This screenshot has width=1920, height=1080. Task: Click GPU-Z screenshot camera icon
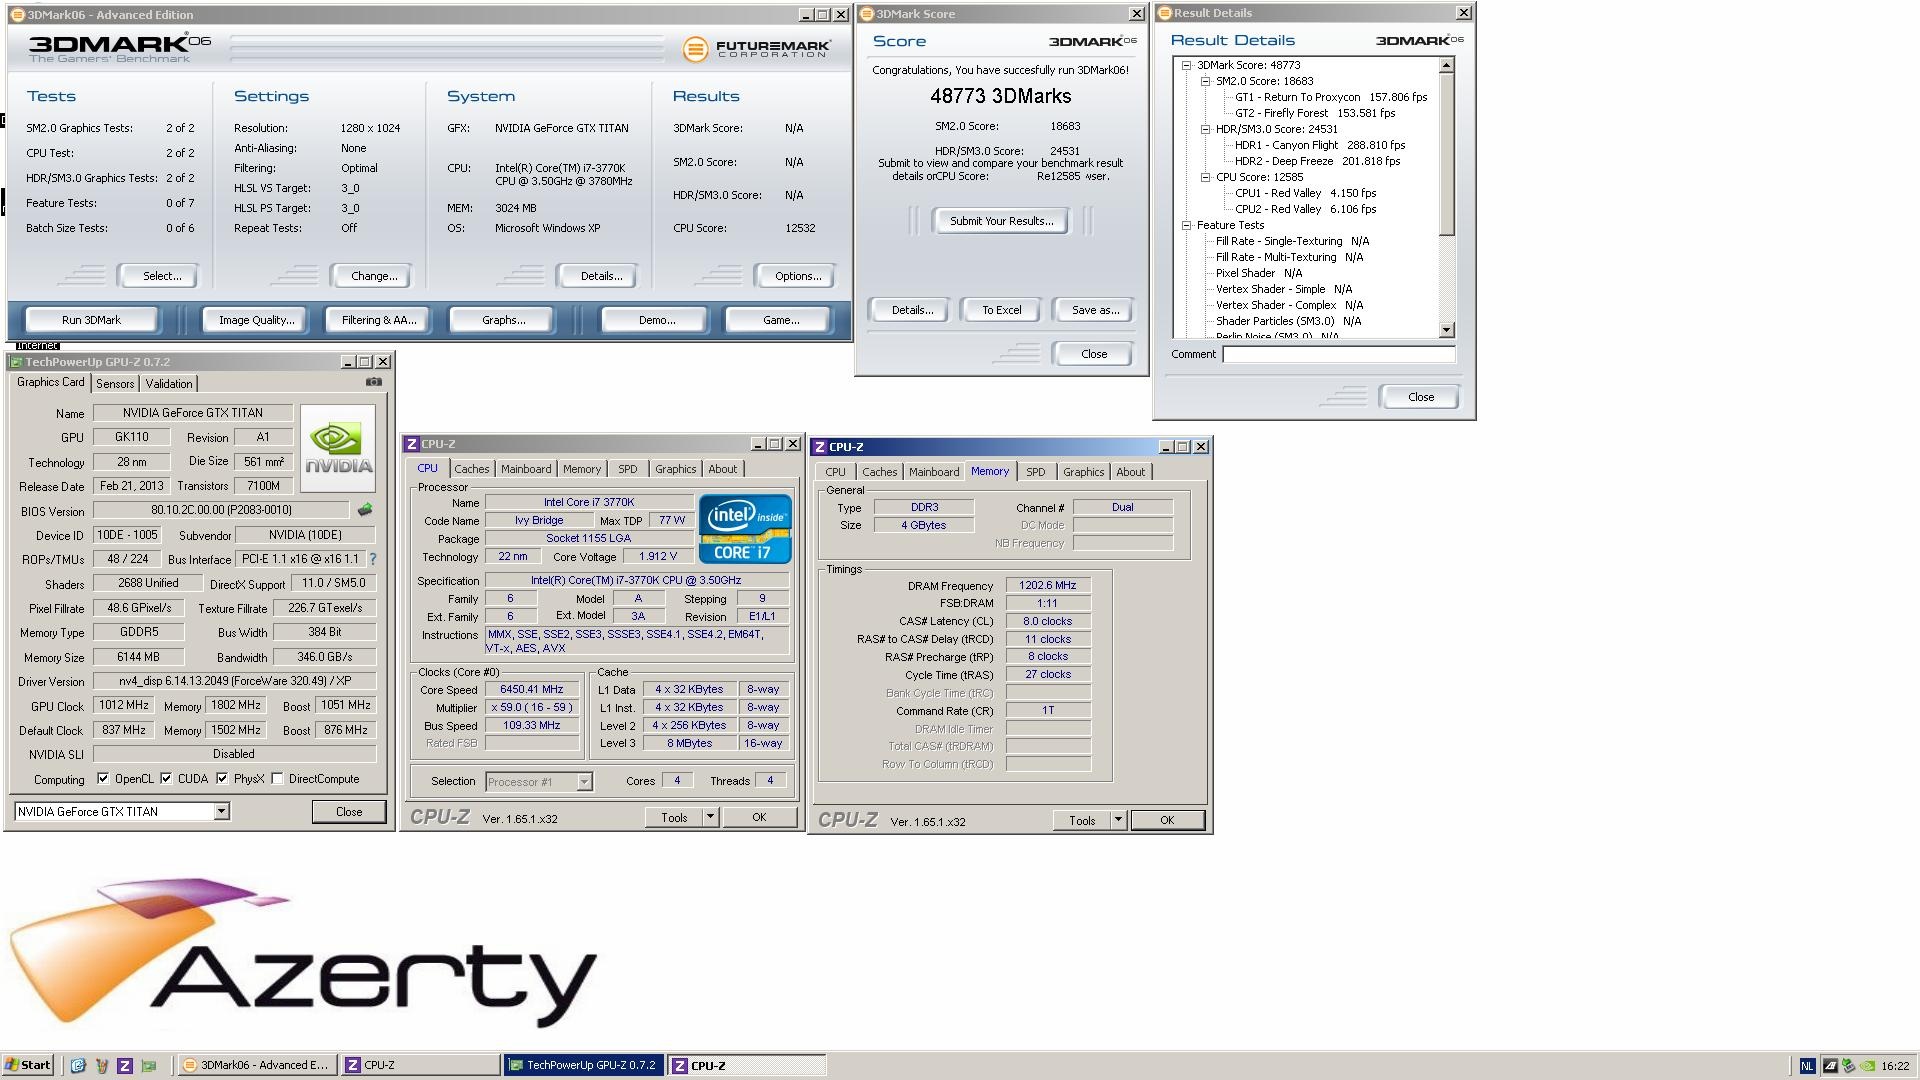[x=373, y=382]
